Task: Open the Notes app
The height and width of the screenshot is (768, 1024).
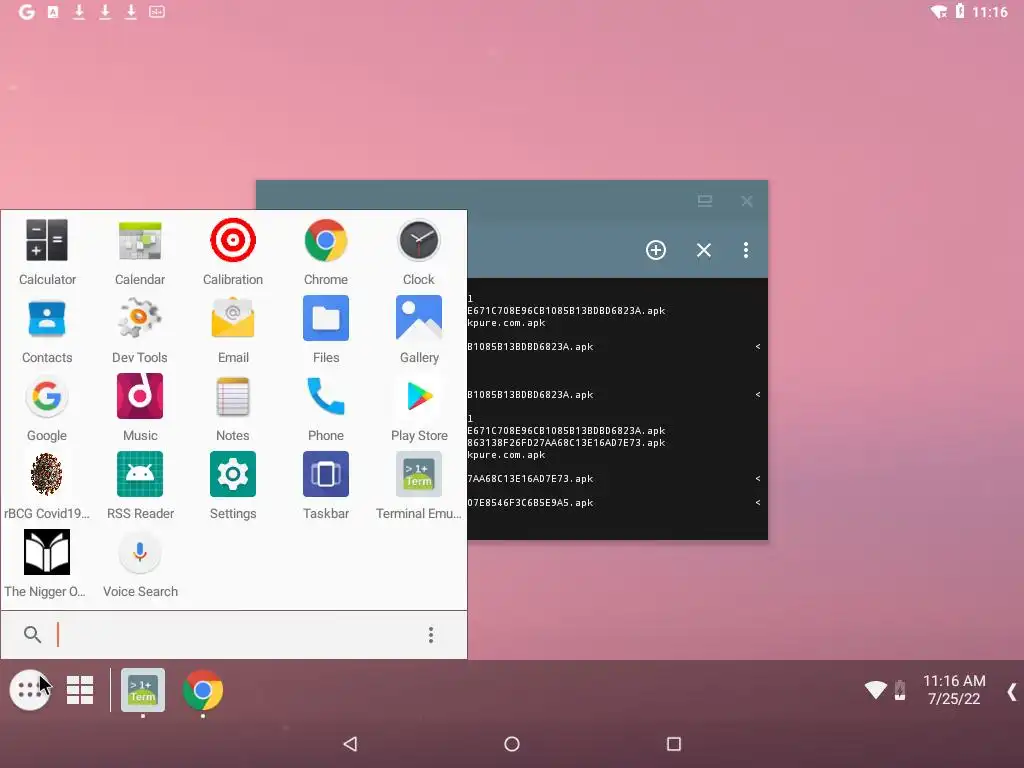Action: coord(233,408)
